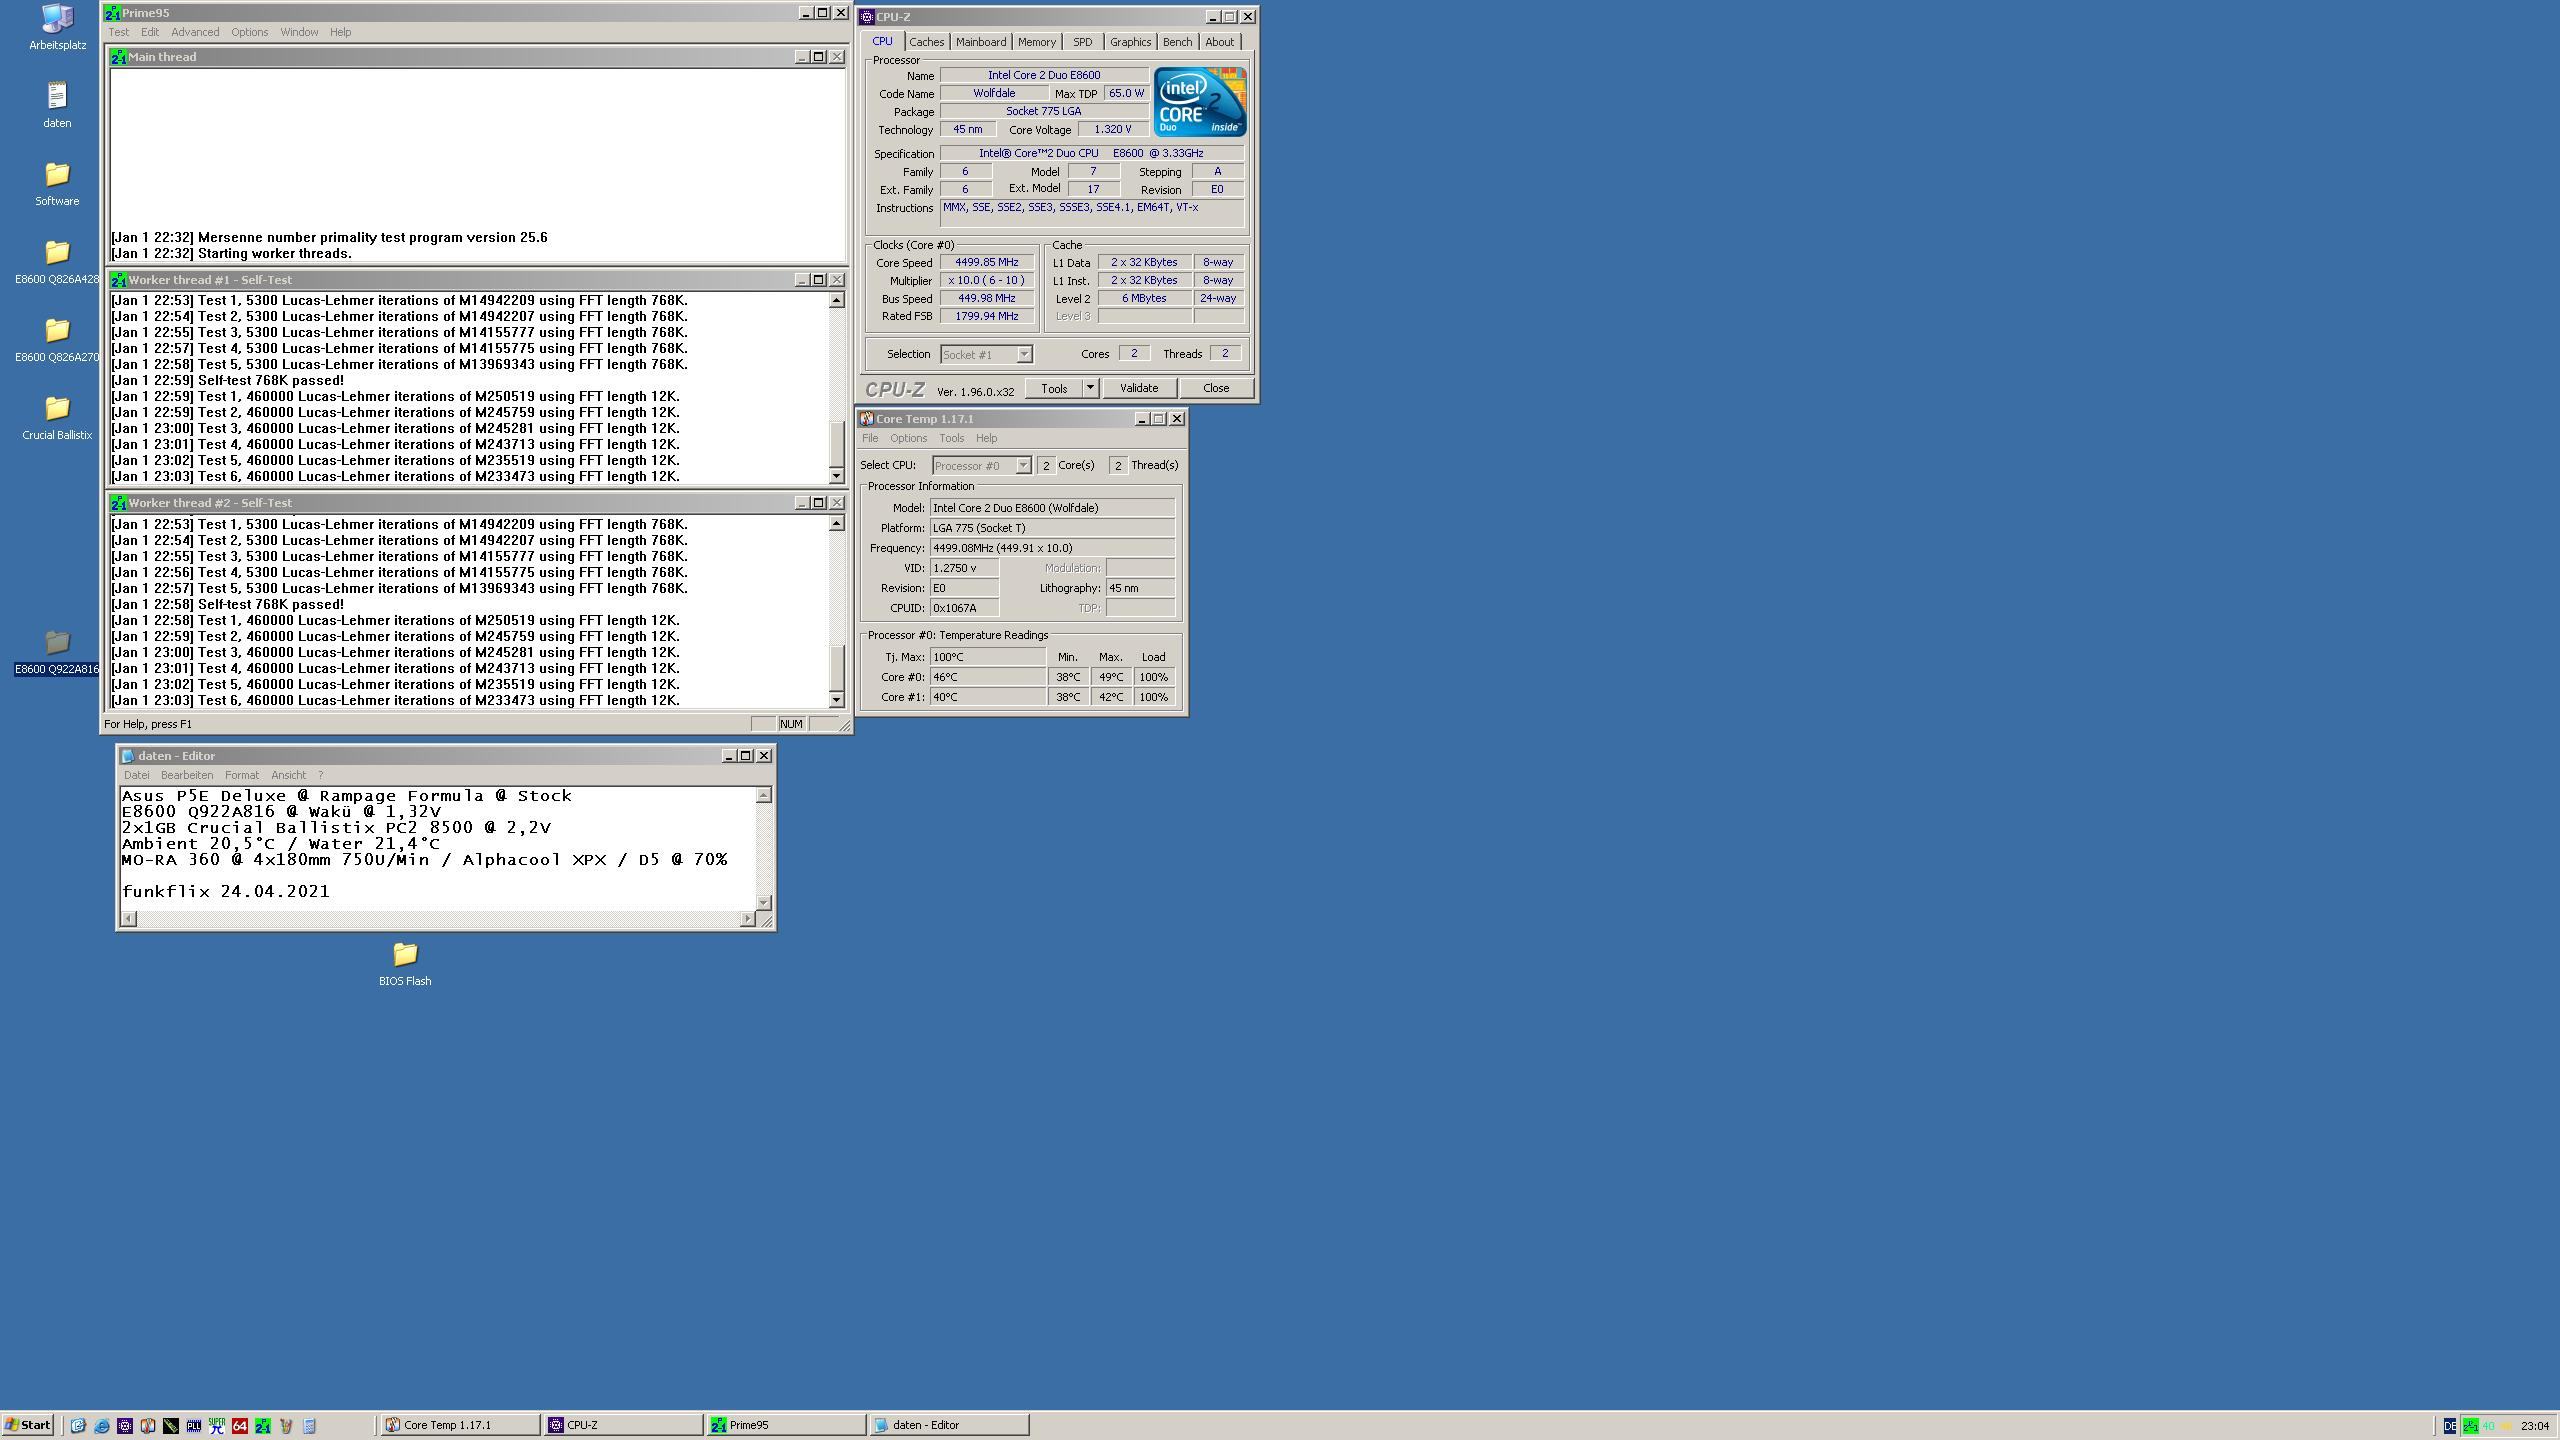
Task: Switch to daten - Editor taskbar button
Action: [x=949, y=1426]
